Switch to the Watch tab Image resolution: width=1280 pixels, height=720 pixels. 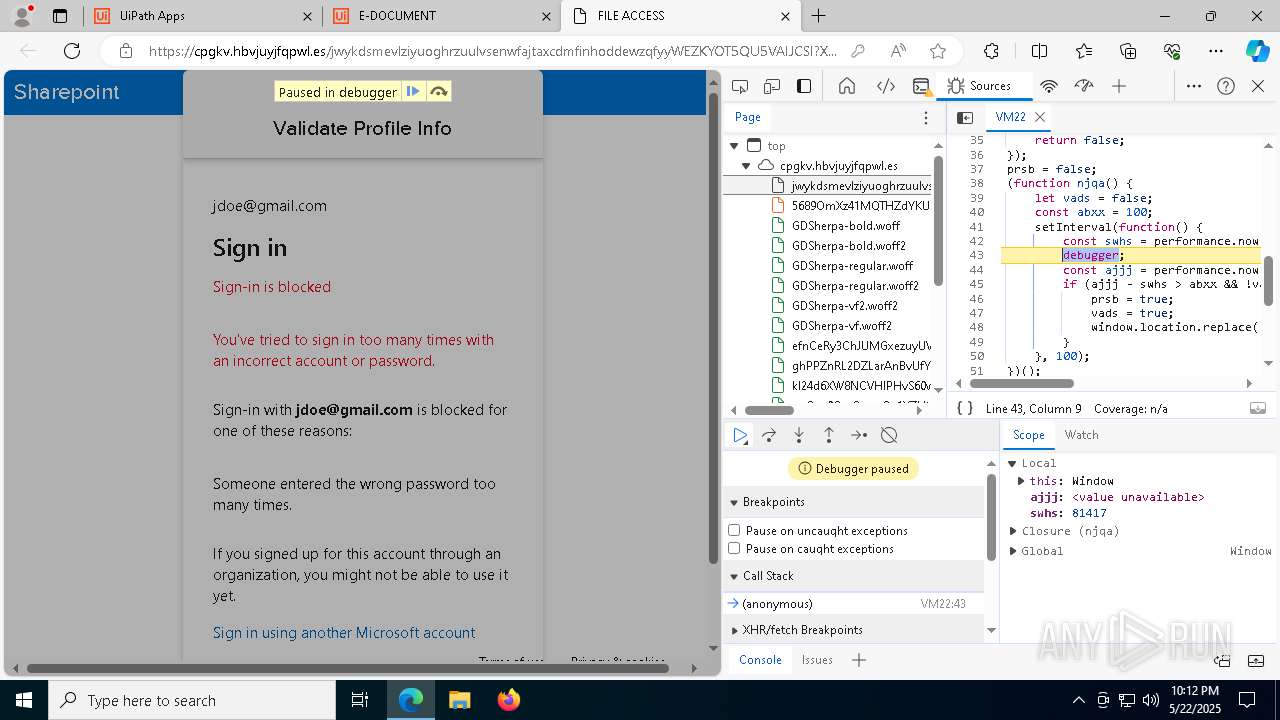tap(1081, 435)
